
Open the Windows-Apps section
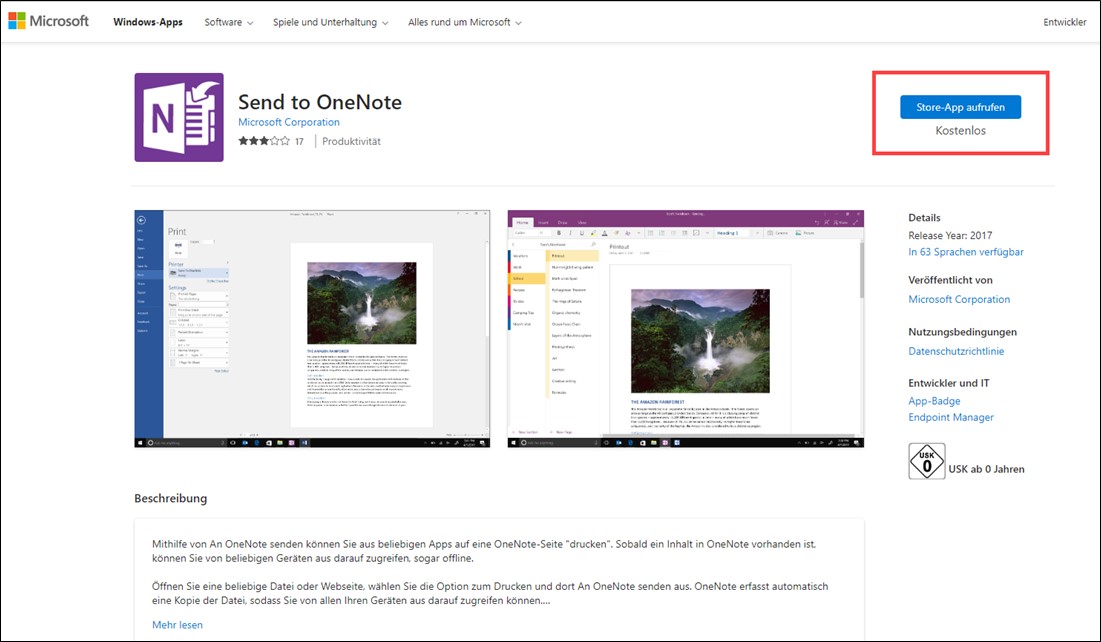point(147,22)
